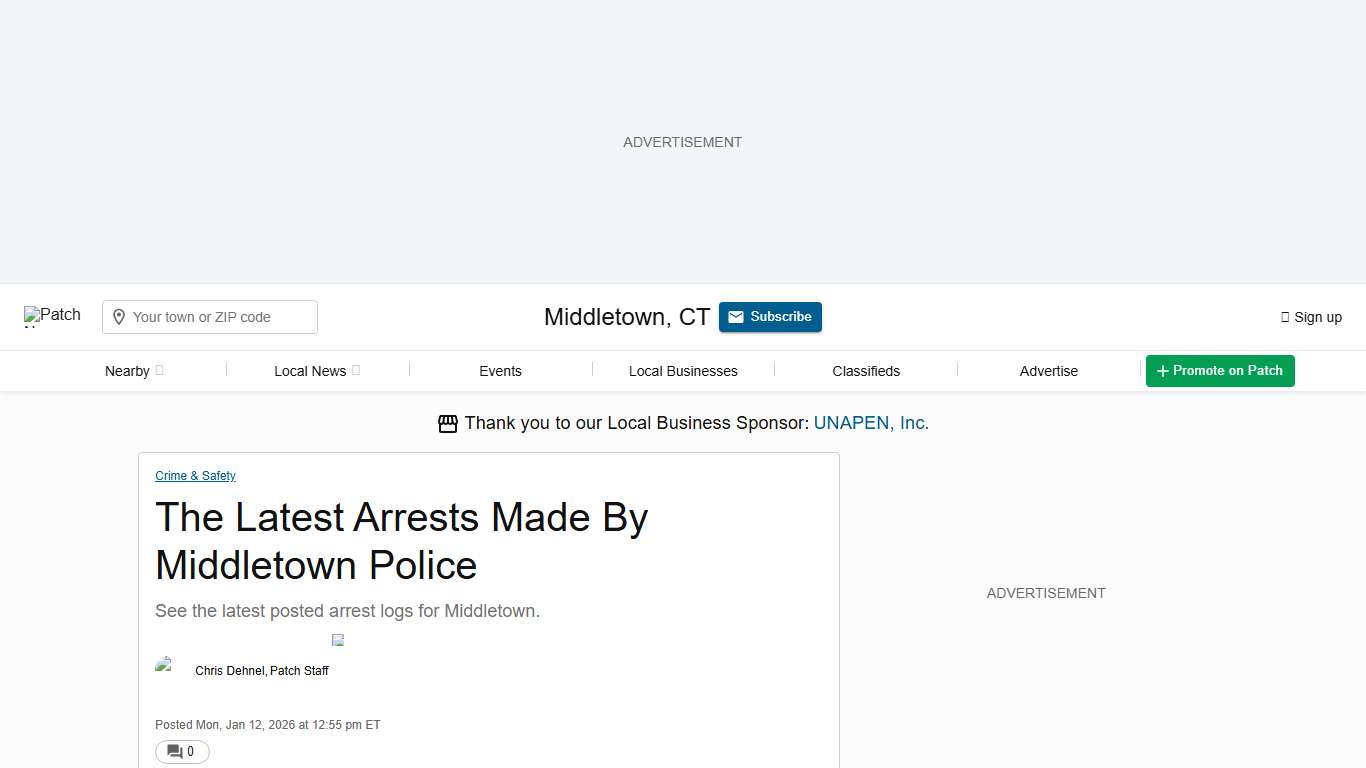This screenshot has height=768, width=1366.
Task: Click the storefront icon before sponsor message
Action: point(447,423)
